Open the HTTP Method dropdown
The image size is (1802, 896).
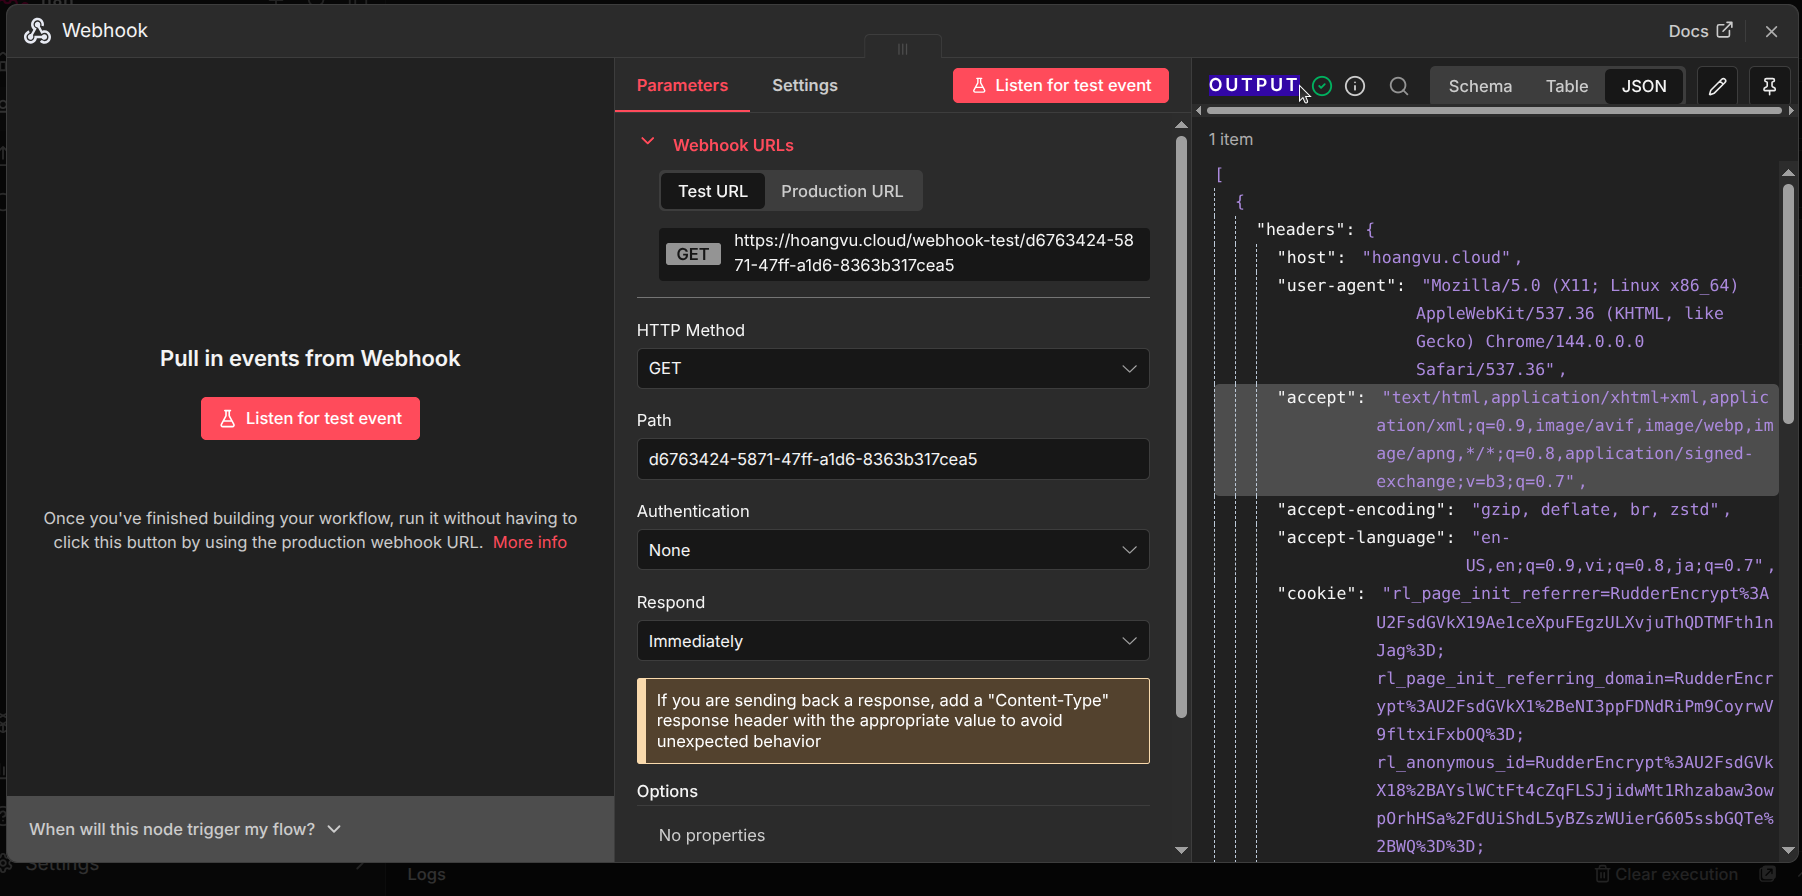(x=893, y=368)
